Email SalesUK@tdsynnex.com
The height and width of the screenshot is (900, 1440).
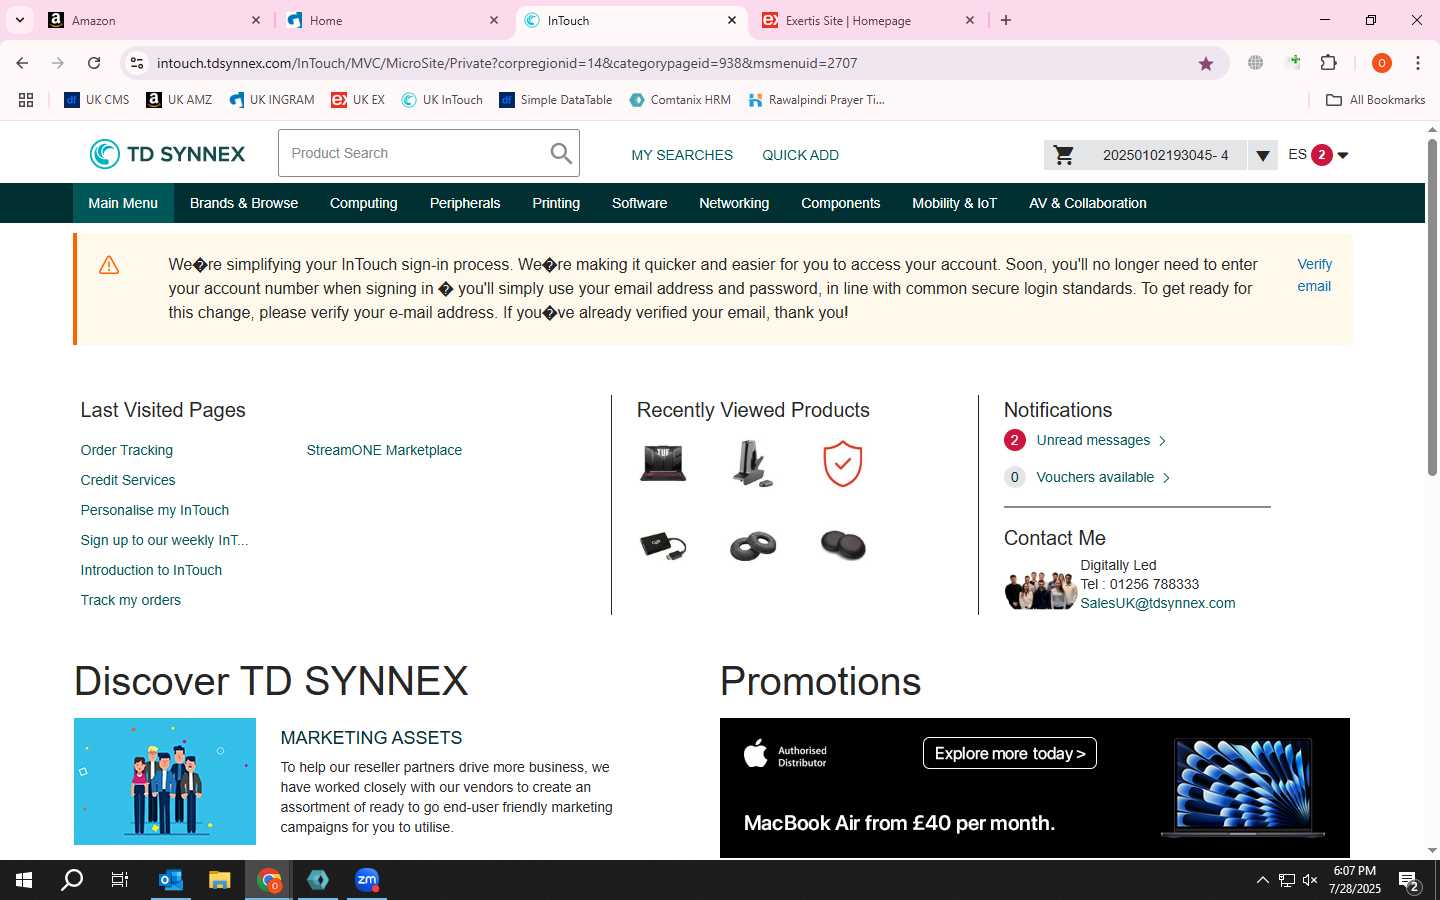tap(1157, 603)
